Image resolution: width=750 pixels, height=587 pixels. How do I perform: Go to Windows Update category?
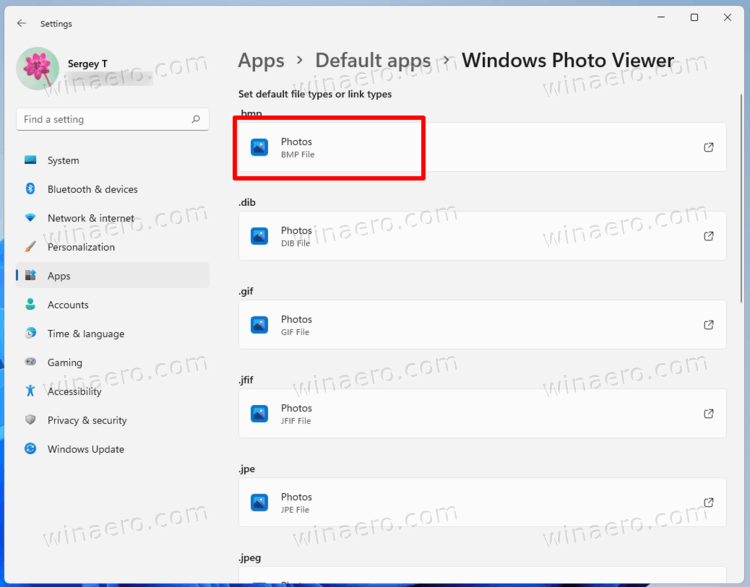coord(112,449)
